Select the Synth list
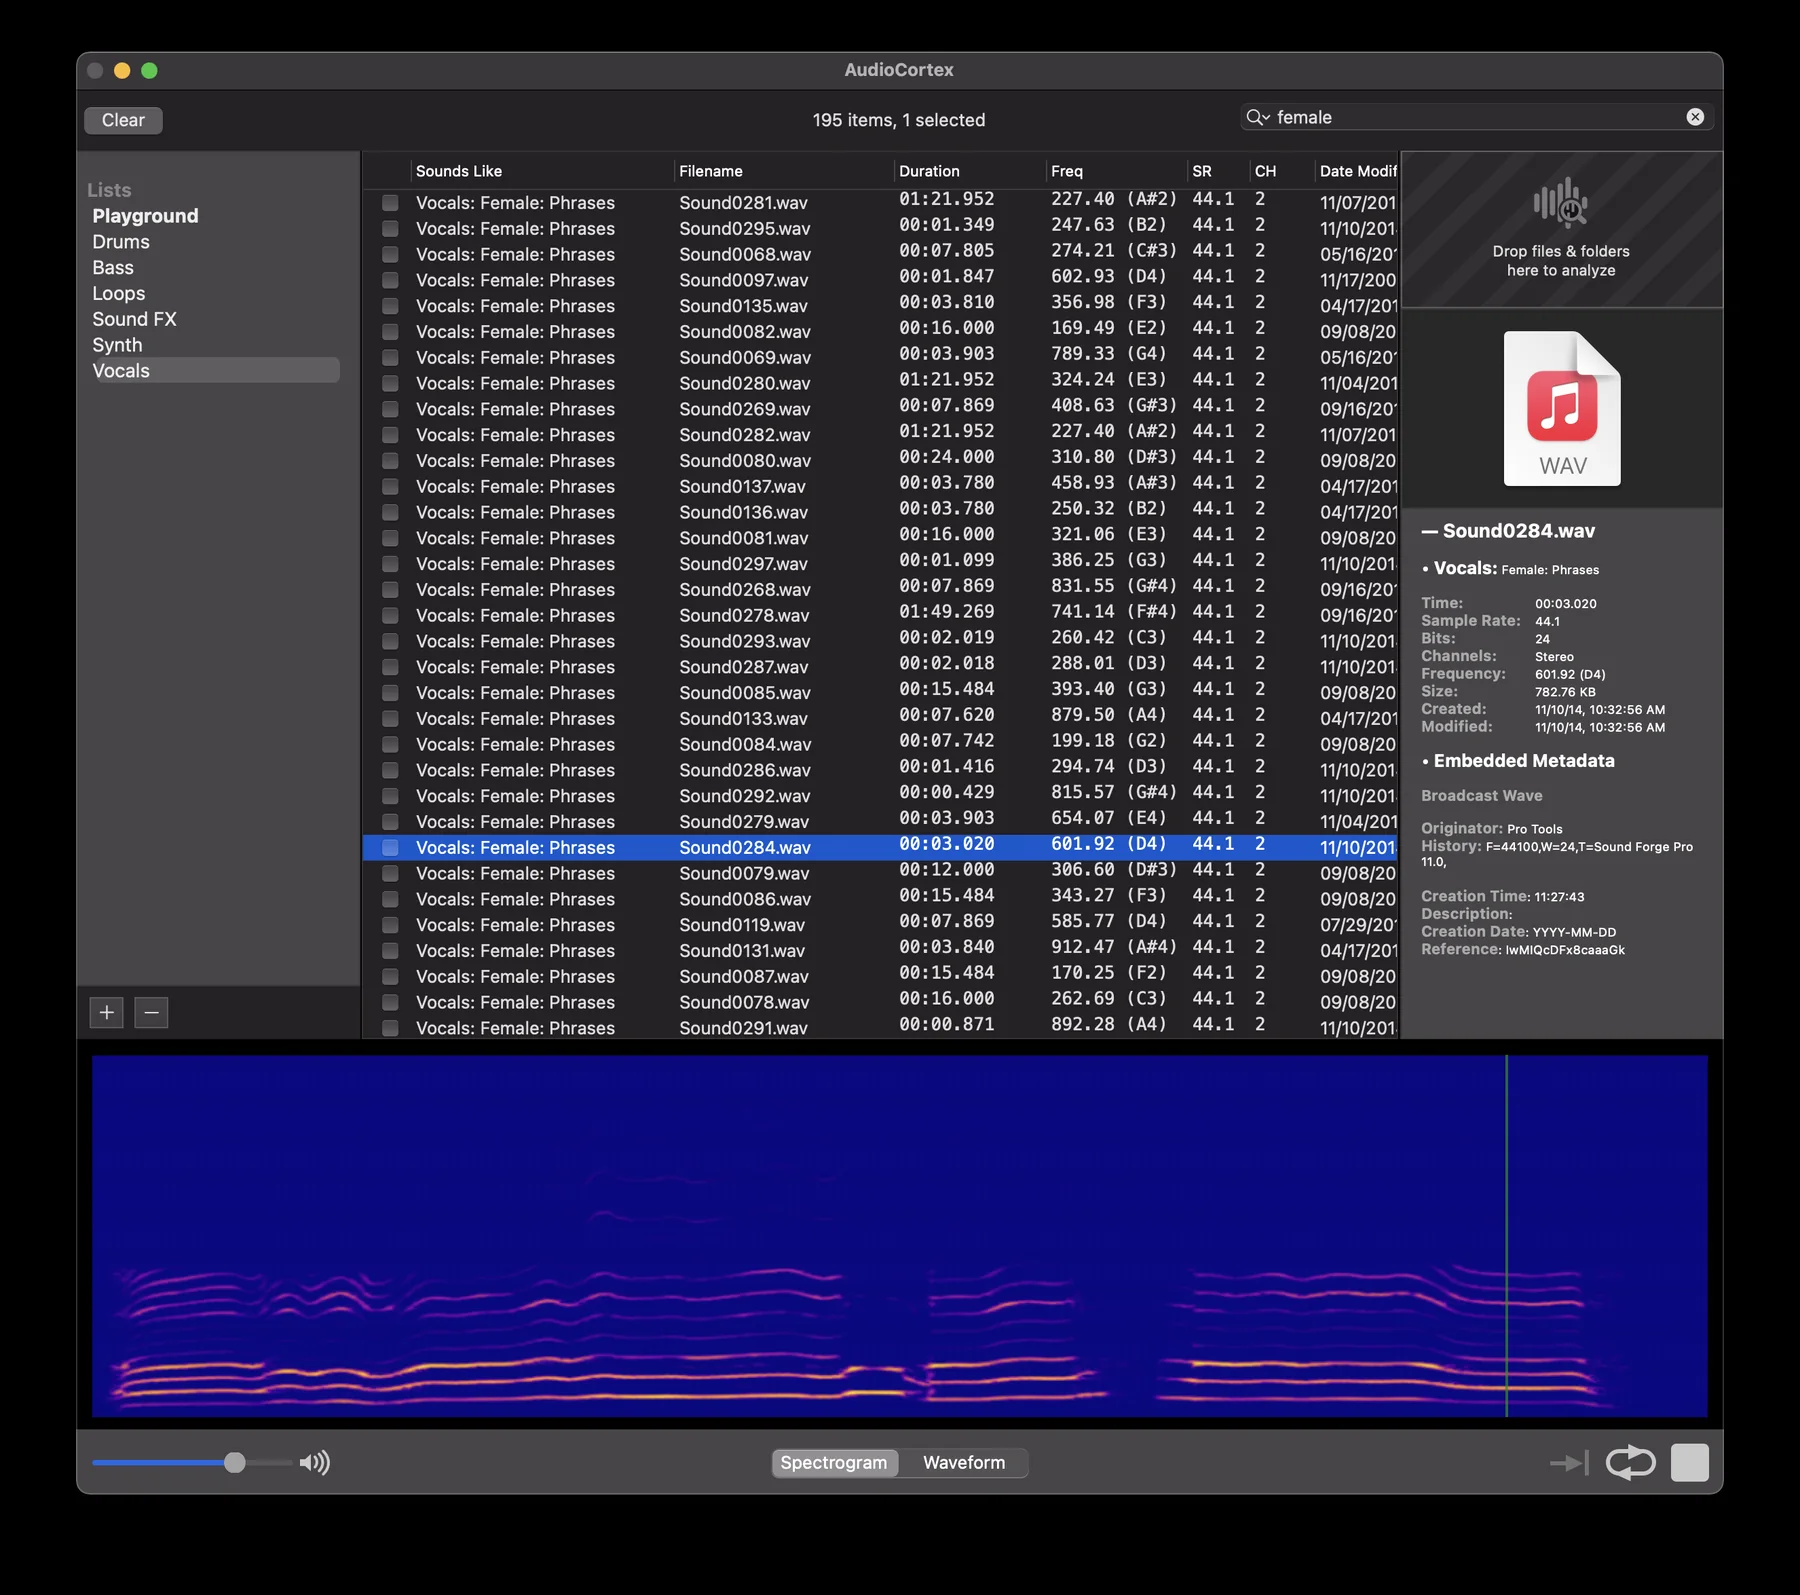The height and width of the screenshot is (1595, 1800). click(x=117, y=345)
